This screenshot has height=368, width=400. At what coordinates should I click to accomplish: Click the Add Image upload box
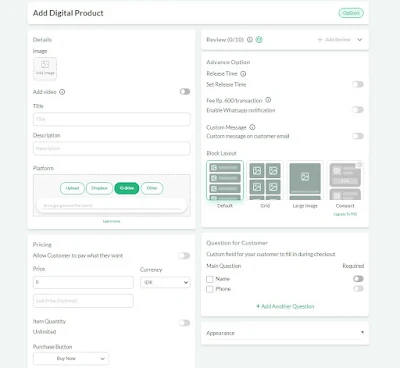45,69
